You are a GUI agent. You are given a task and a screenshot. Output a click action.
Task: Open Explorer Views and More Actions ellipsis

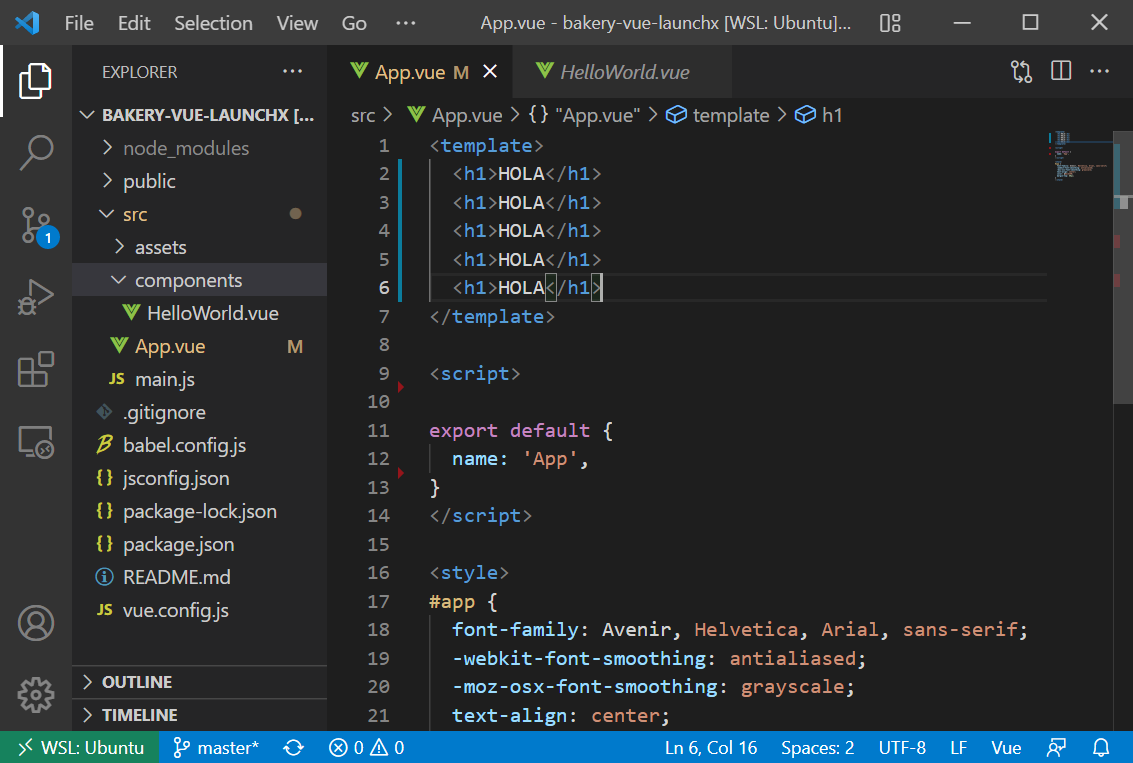293,72
